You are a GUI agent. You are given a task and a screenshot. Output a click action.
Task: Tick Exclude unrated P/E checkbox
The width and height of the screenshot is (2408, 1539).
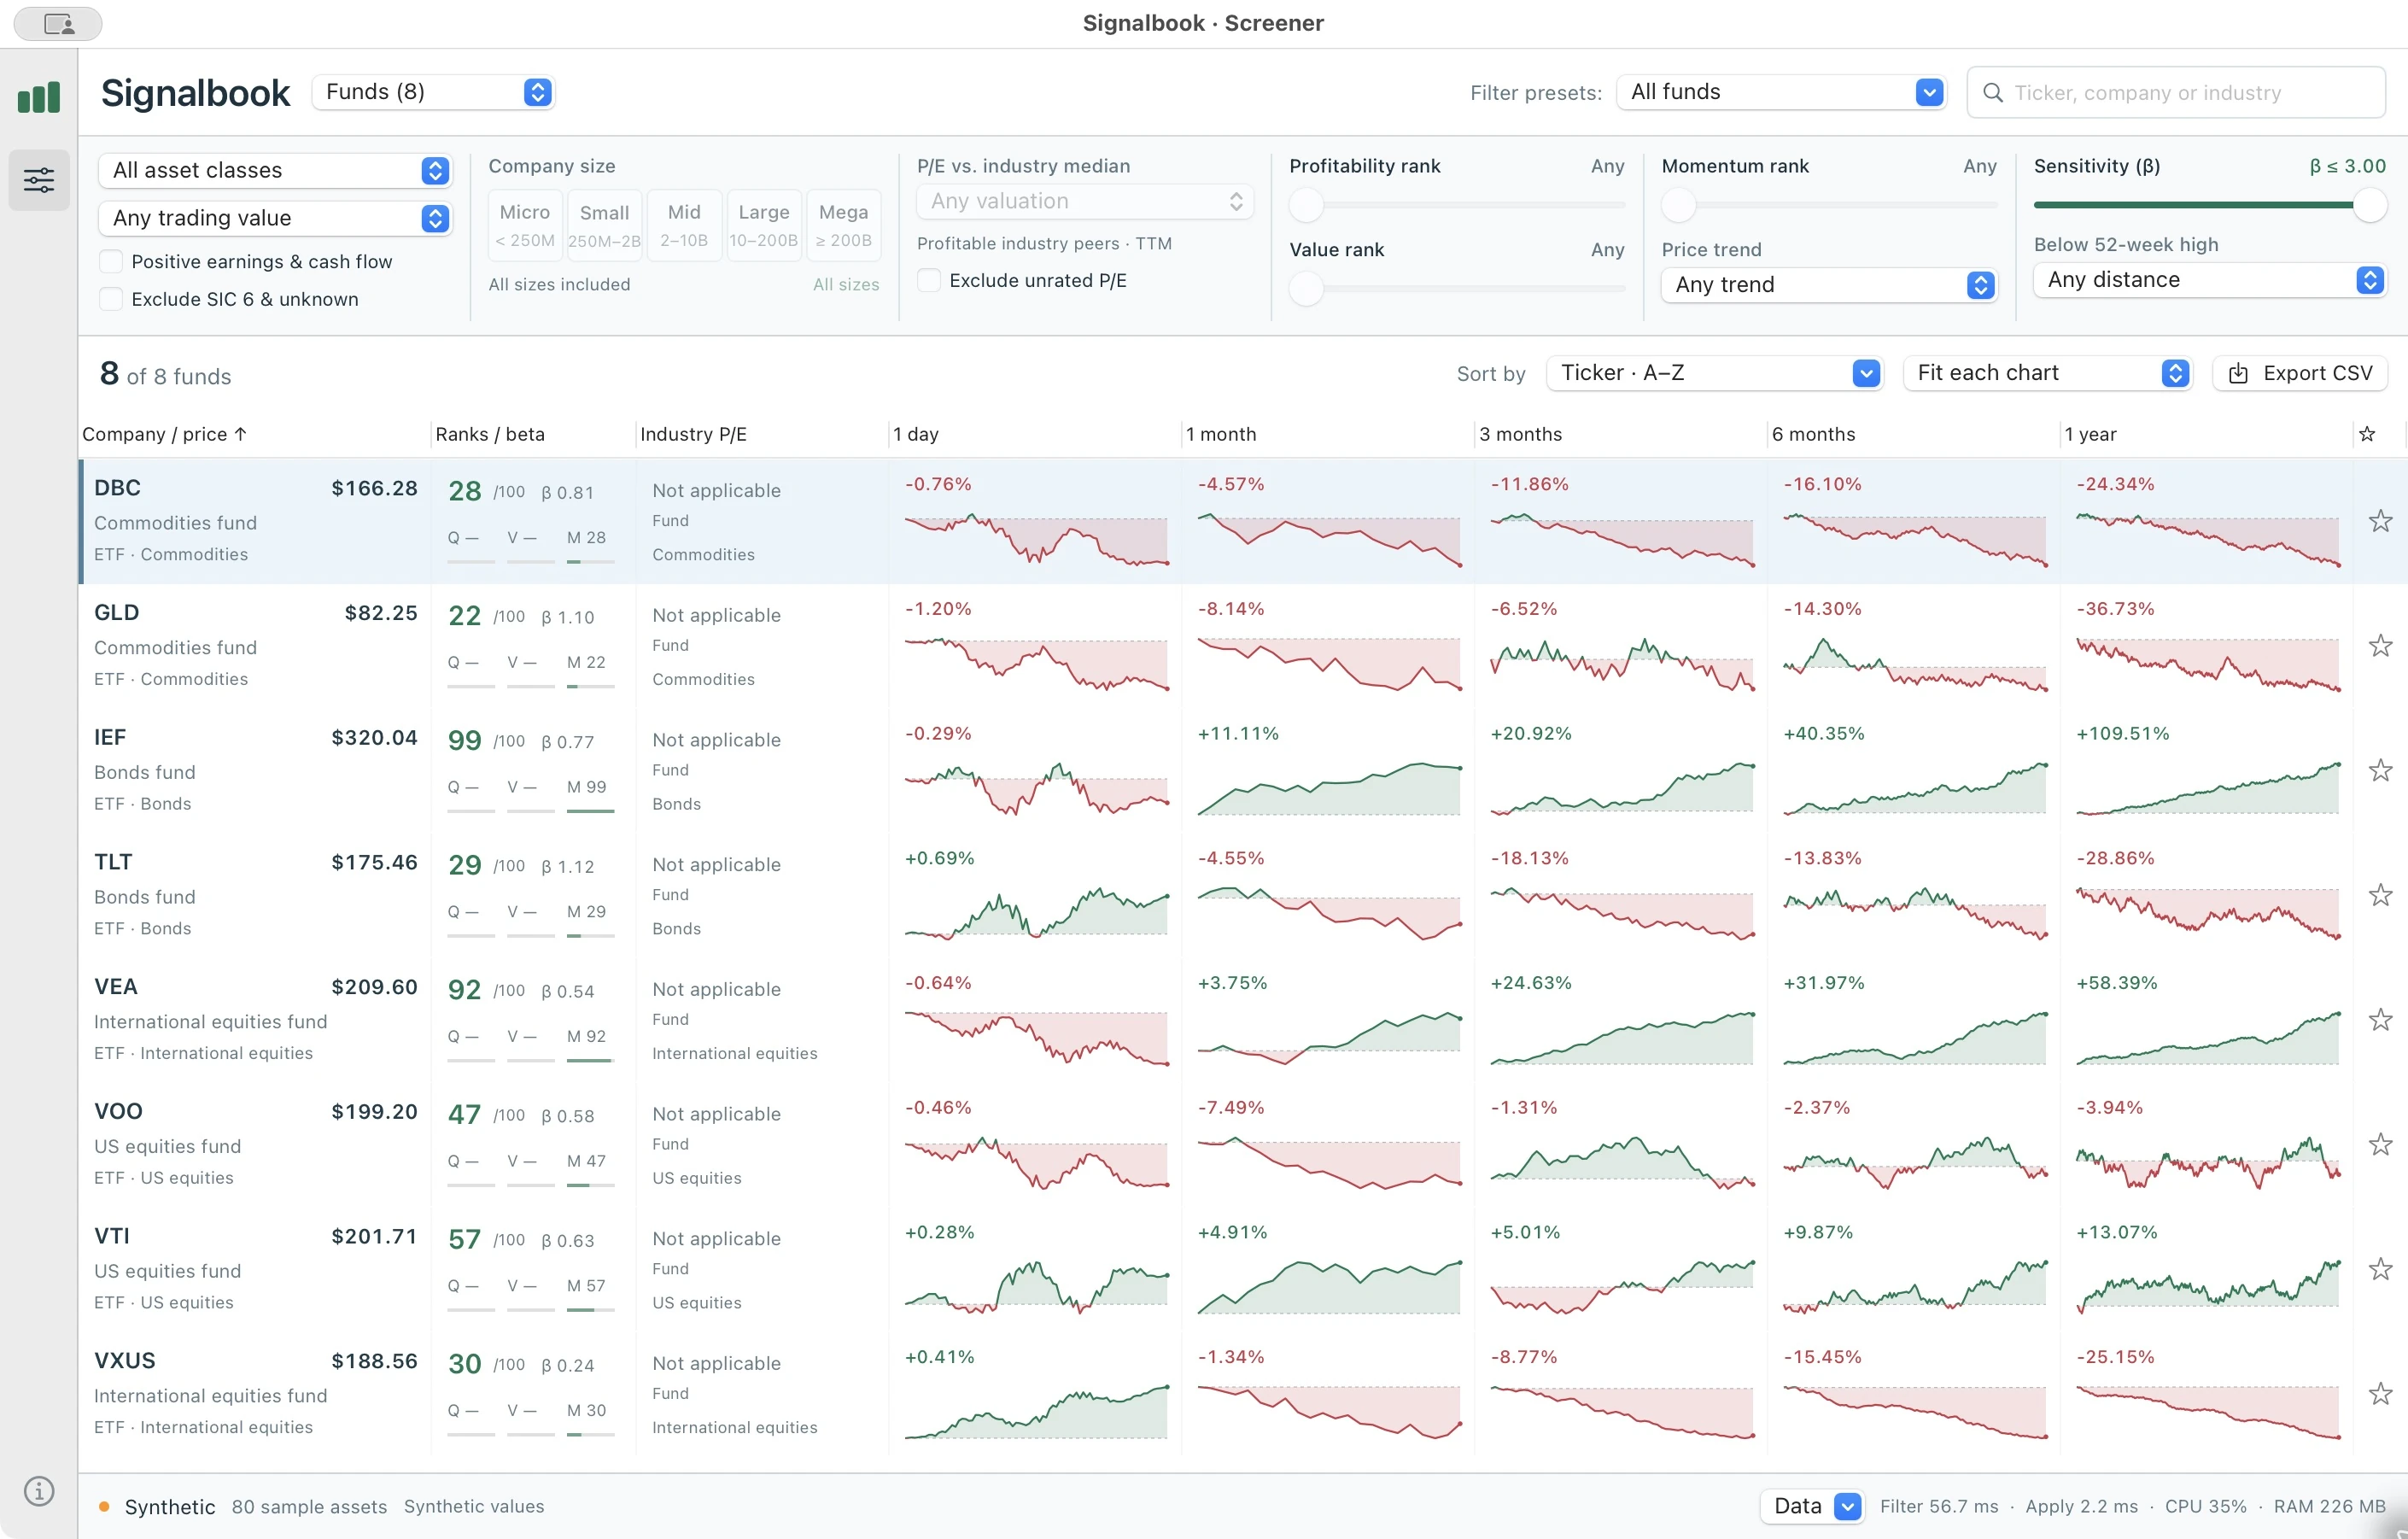click(x=929, y=281)
